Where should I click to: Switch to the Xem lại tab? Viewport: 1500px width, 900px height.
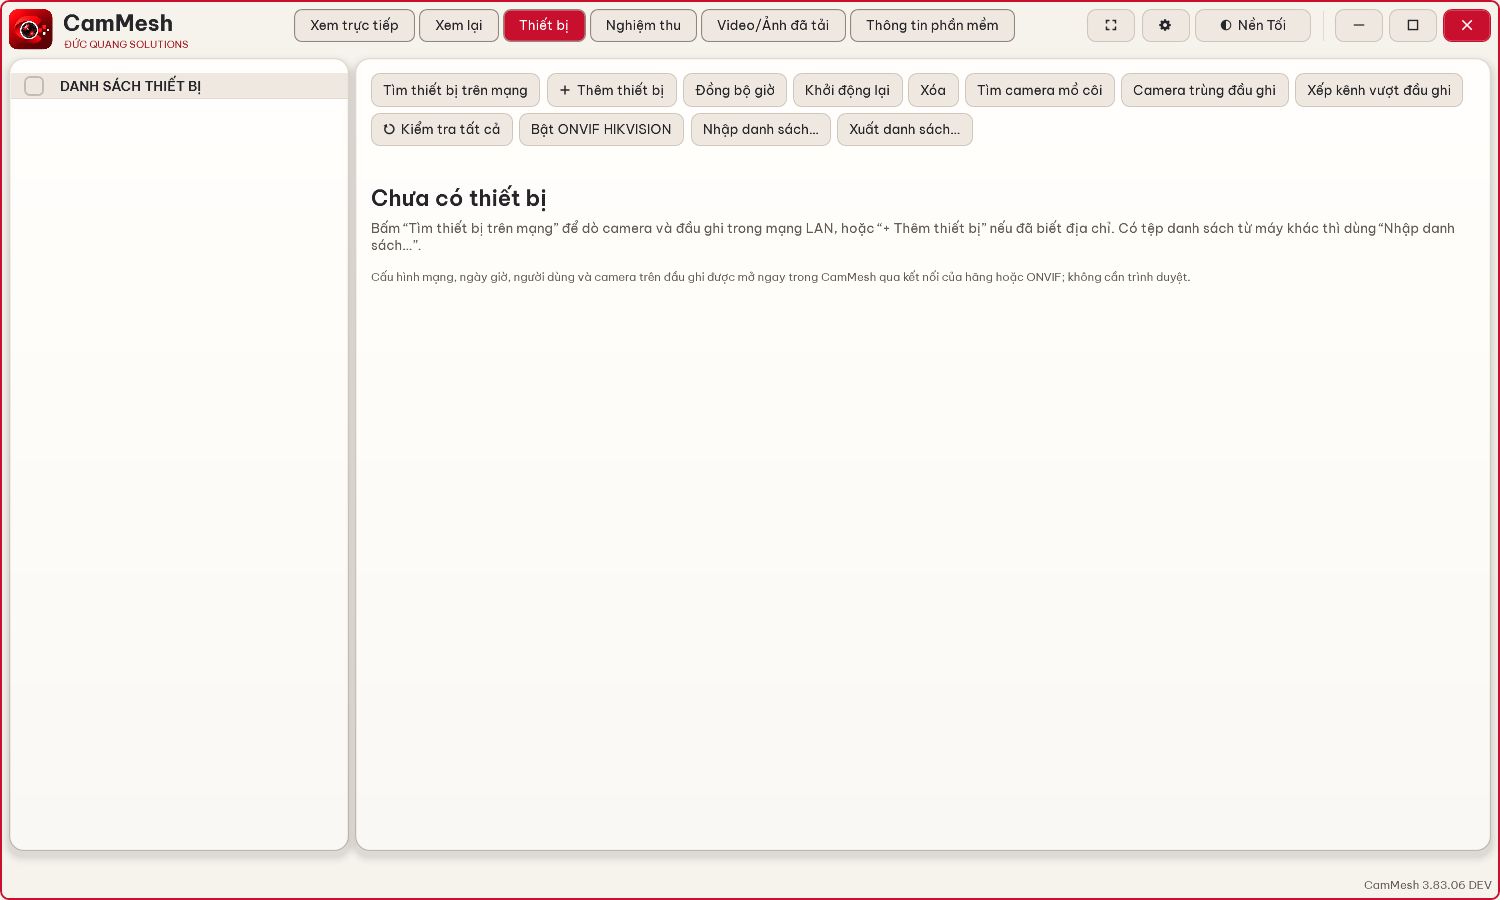459,25
